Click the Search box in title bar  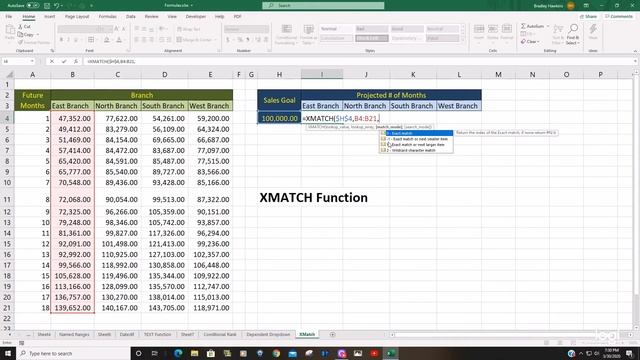(x=323, y=6)
